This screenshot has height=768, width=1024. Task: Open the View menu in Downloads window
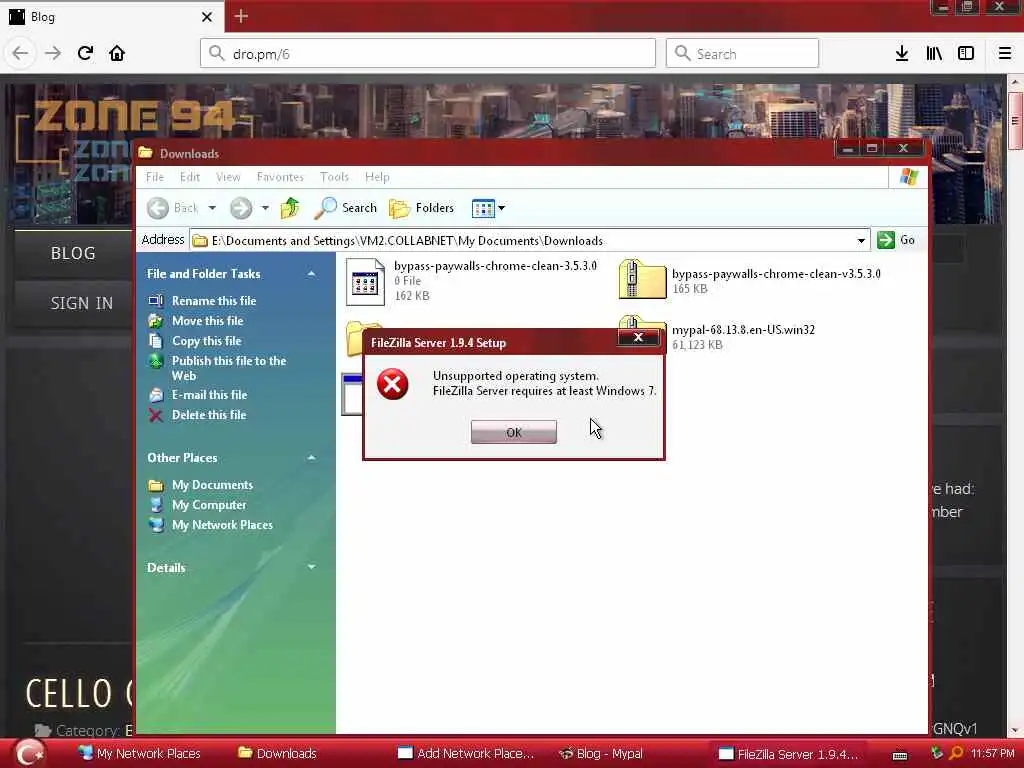click(x=228, y=177)
